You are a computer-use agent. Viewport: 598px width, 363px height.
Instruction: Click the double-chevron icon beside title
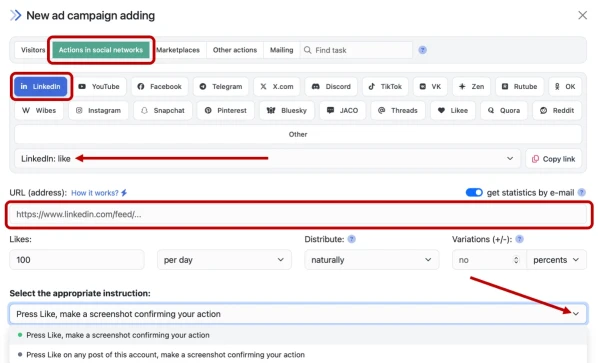point(15,15)
